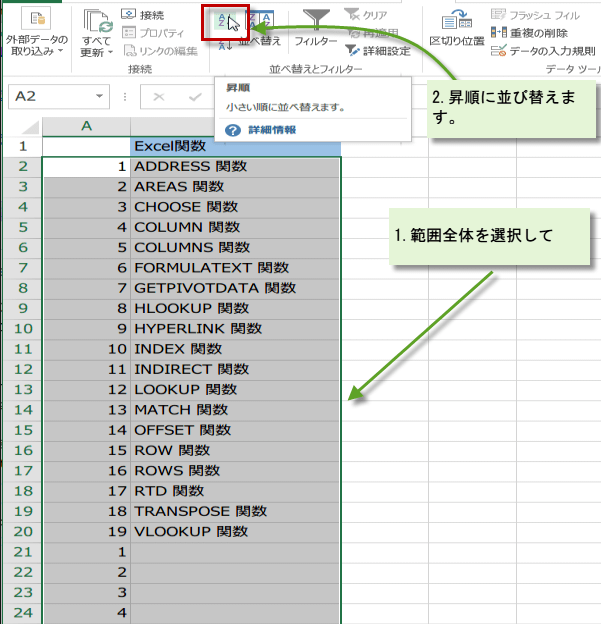Click cell HYPERLINK 関数
Image resolution: width=601 pixels, height=624 pixels.
[x=235, y=329]
